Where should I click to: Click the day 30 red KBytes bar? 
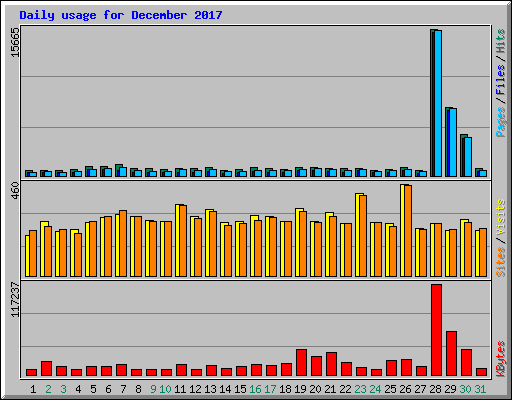466,363
